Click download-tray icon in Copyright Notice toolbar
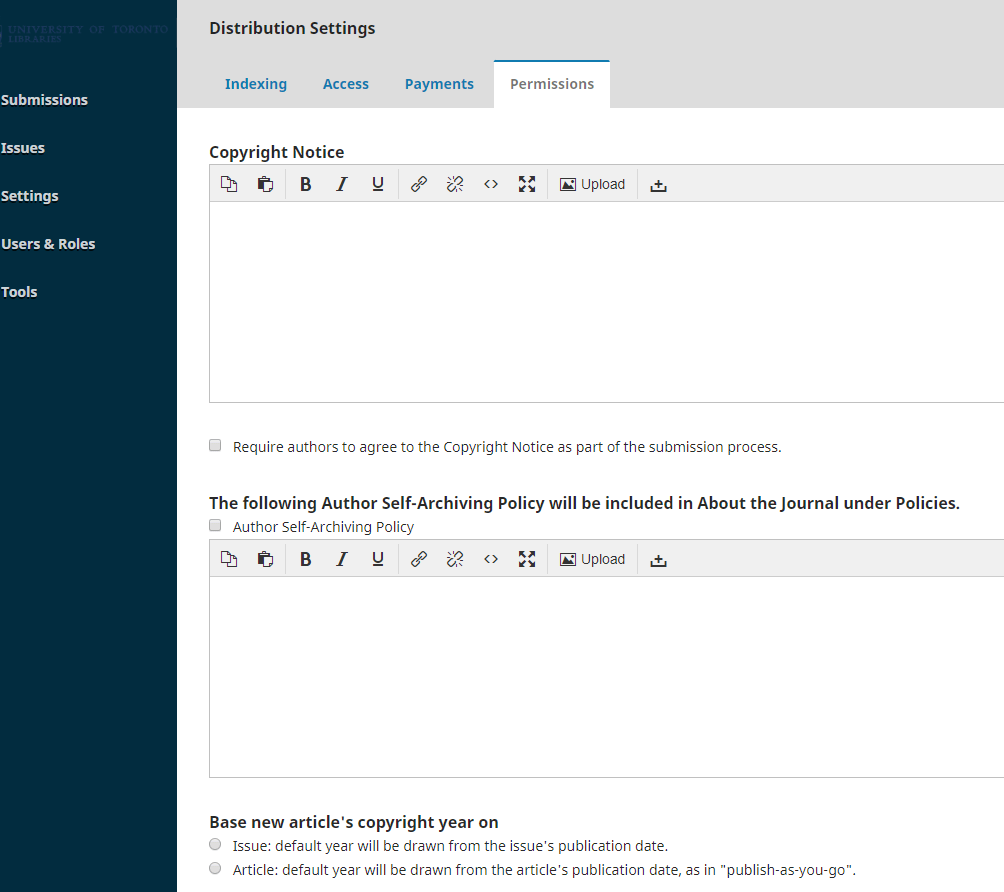1004x892 pixels. [658, 185]
